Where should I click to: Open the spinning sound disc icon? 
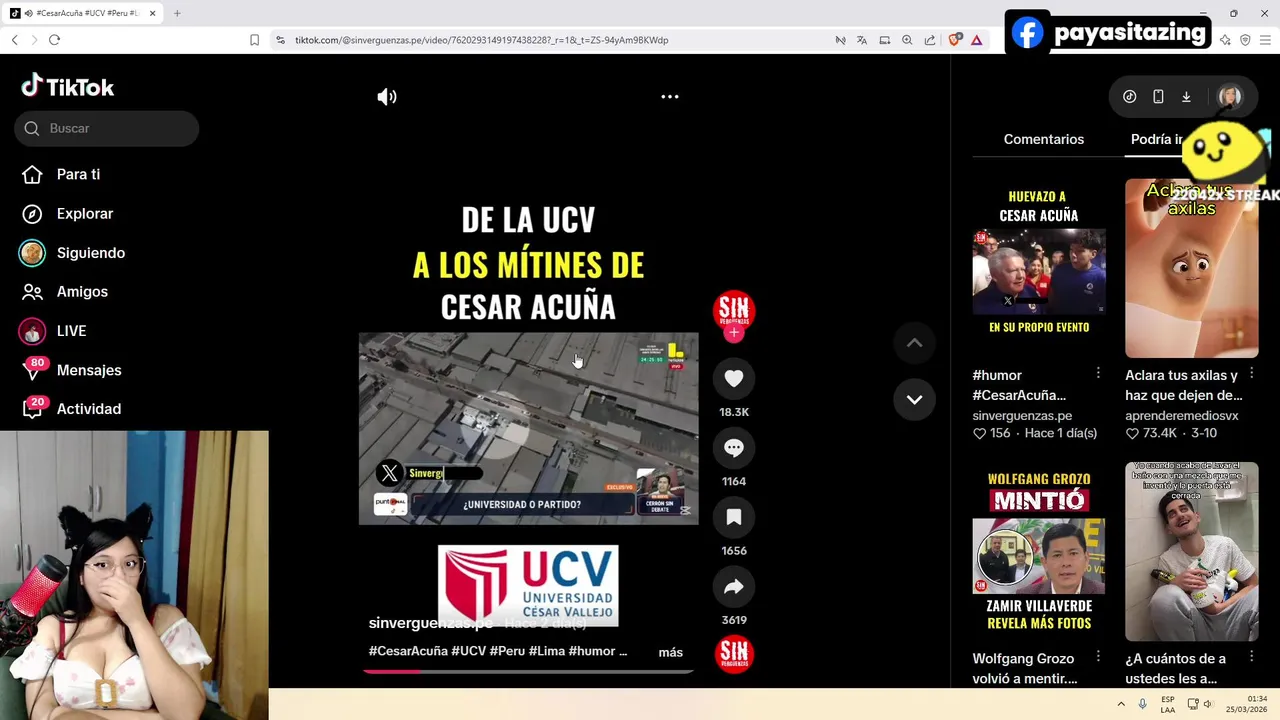734,654
